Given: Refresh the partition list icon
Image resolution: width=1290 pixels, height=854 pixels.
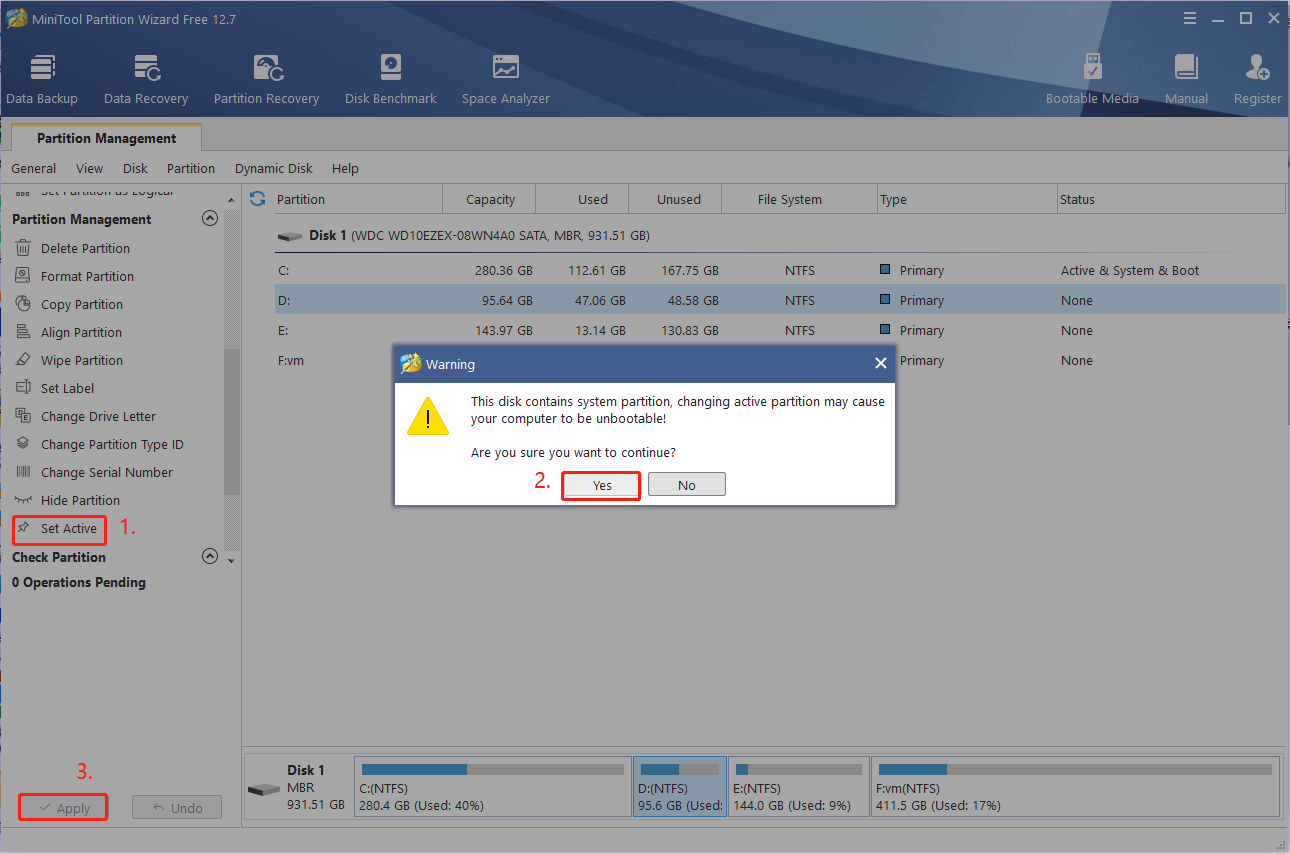Looking at the screenshot, I should pos(258,199).
